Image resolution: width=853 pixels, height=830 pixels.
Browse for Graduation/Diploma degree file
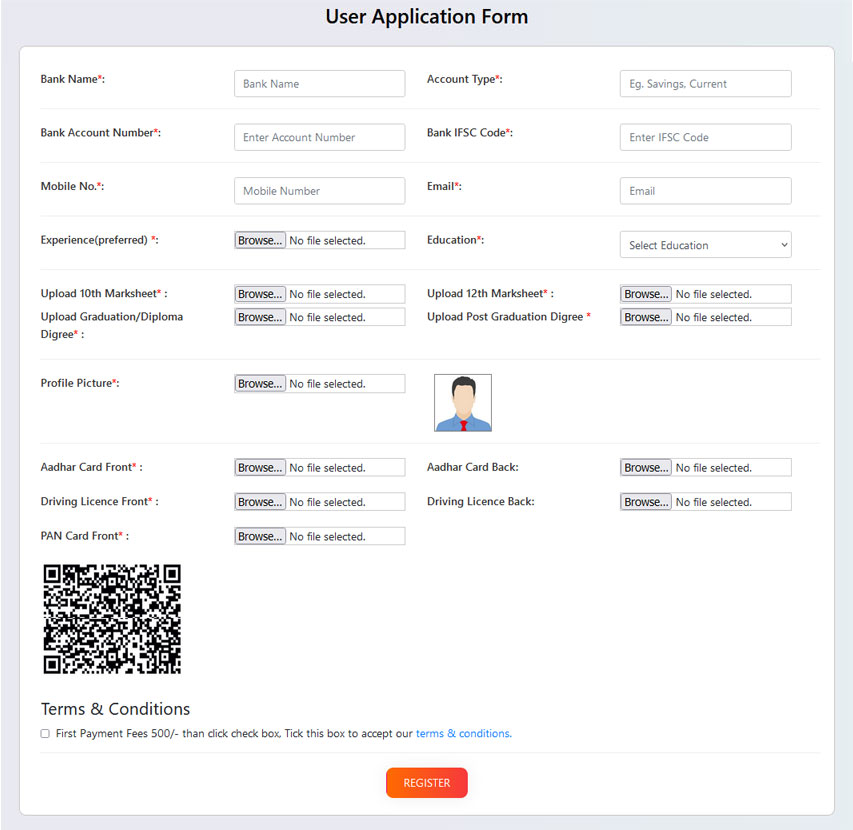coord(260,317)
